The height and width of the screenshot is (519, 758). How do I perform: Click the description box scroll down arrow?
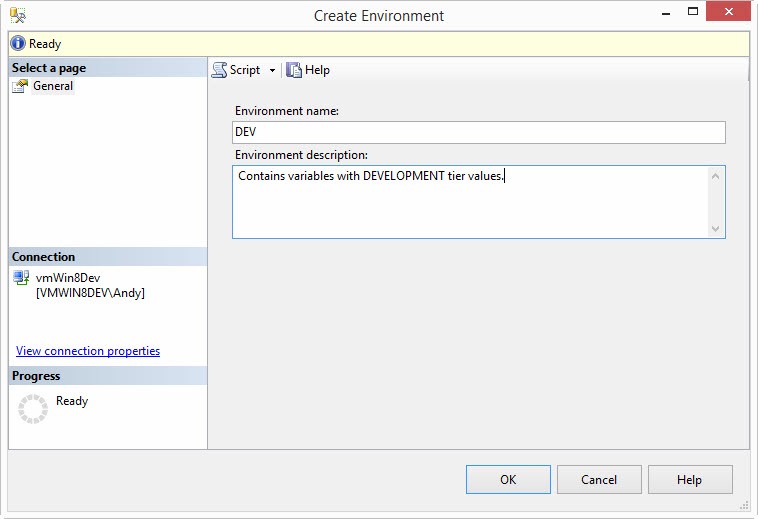click(715, 228)
